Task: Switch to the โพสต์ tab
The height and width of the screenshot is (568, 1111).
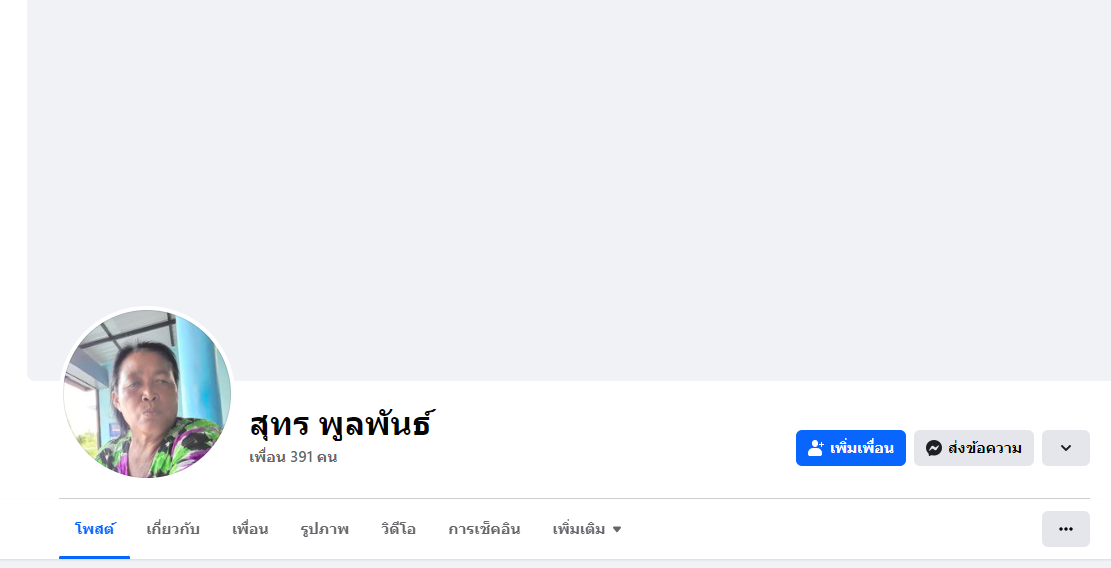Action: [x=95, y=529]
